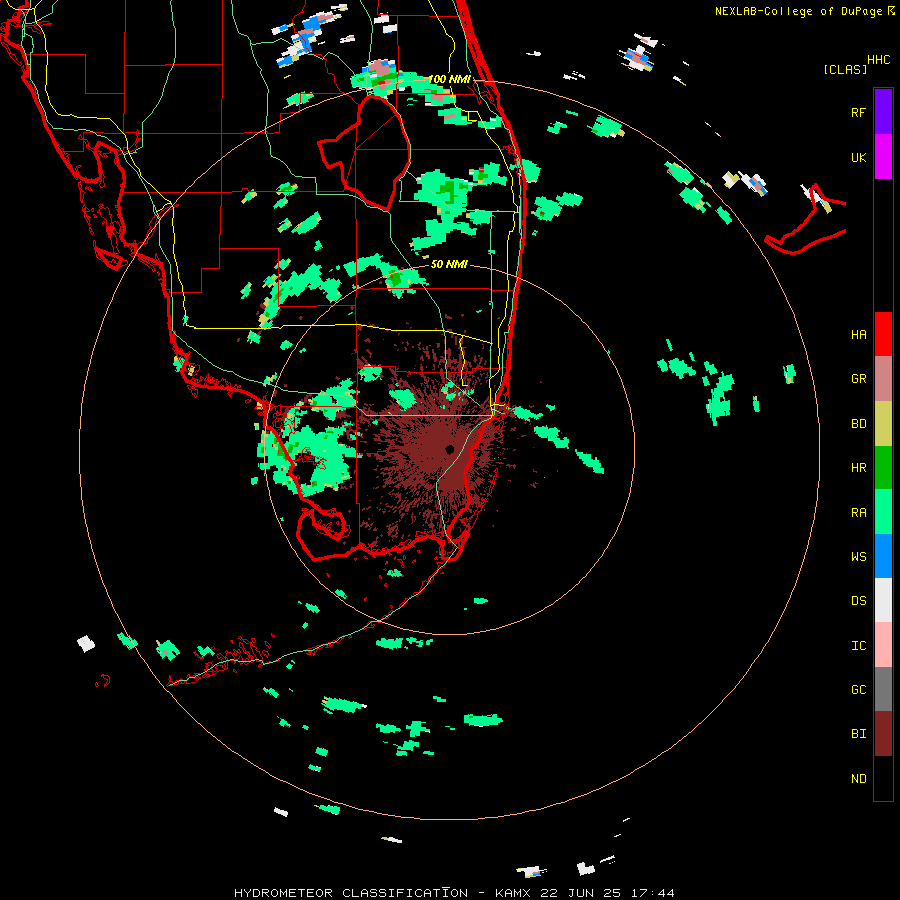Click the black radar site dot at center
The height and width of the screenshot is (900, 900).
pyautogui.click(x=449, y=449)
